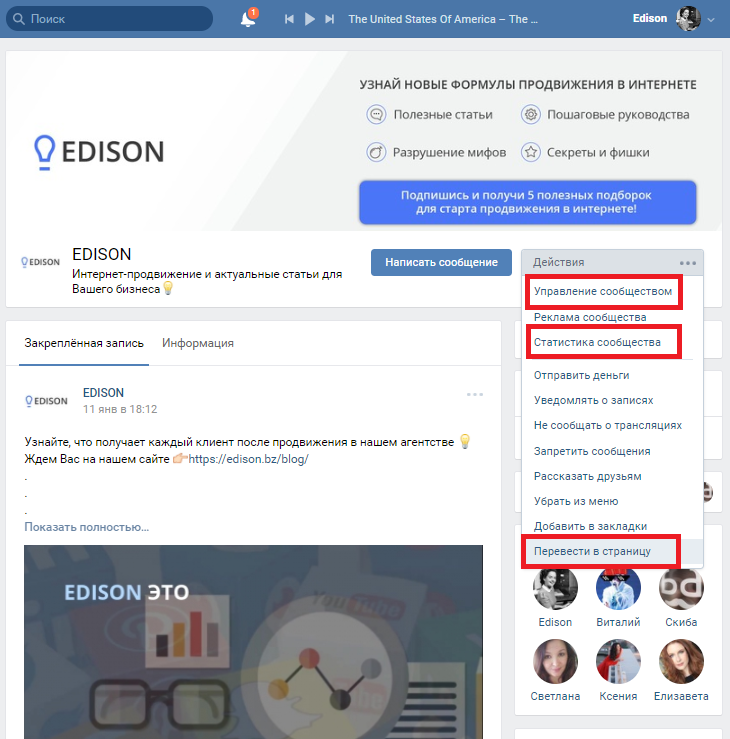Play the current audio track
Screen dimensions: 730x739
(x=309, y=19)
